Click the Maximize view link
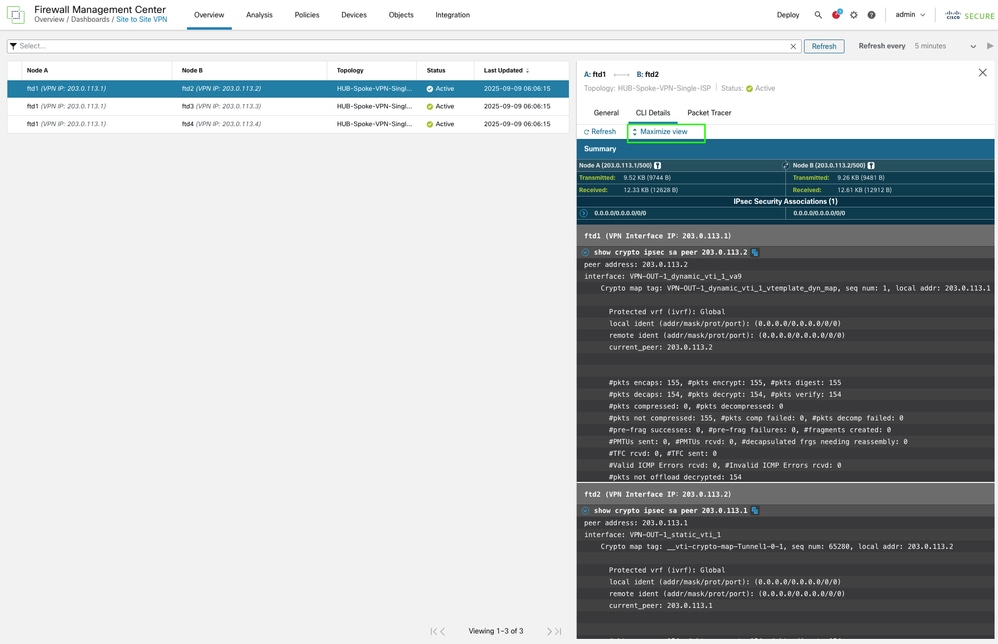This screenshot has height=644, width=998. [x=660, y=132]
